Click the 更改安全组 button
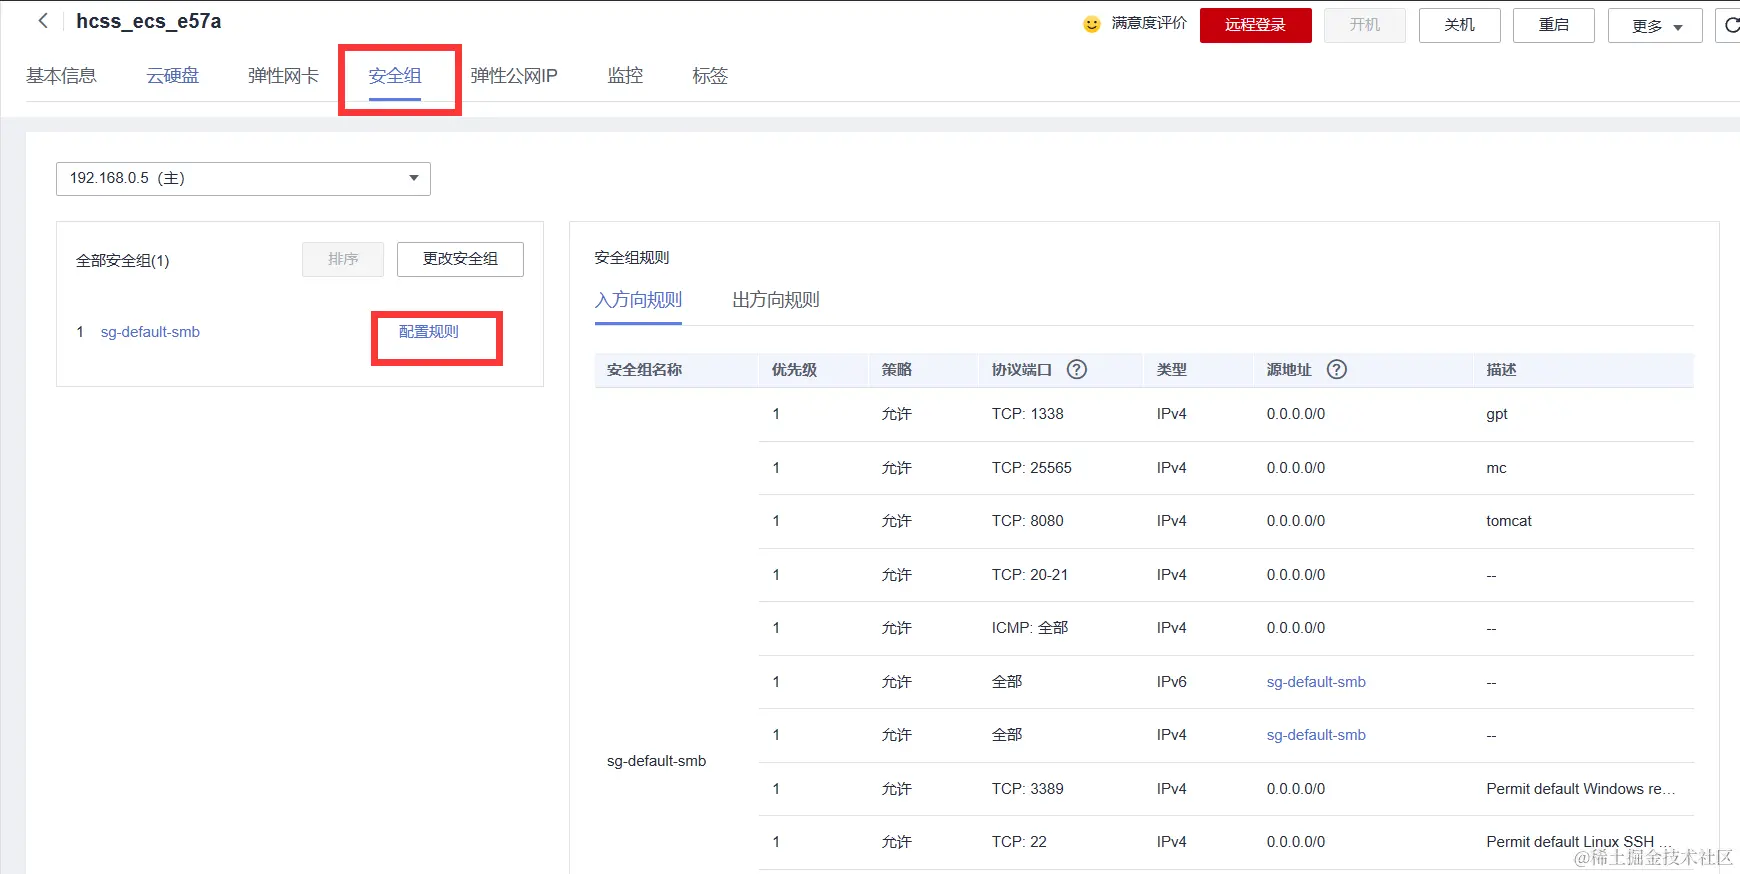1740x874 pixels. 460,259
